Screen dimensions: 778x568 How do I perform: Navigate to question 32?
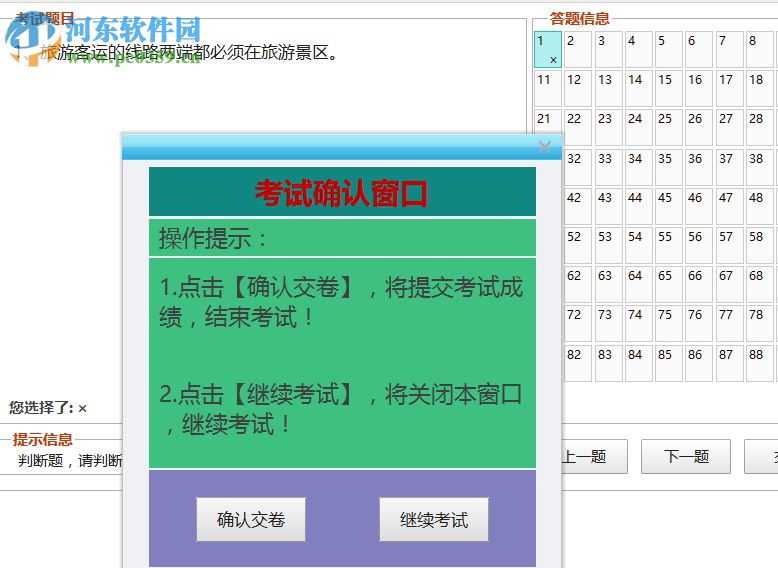tap(578, 168)
